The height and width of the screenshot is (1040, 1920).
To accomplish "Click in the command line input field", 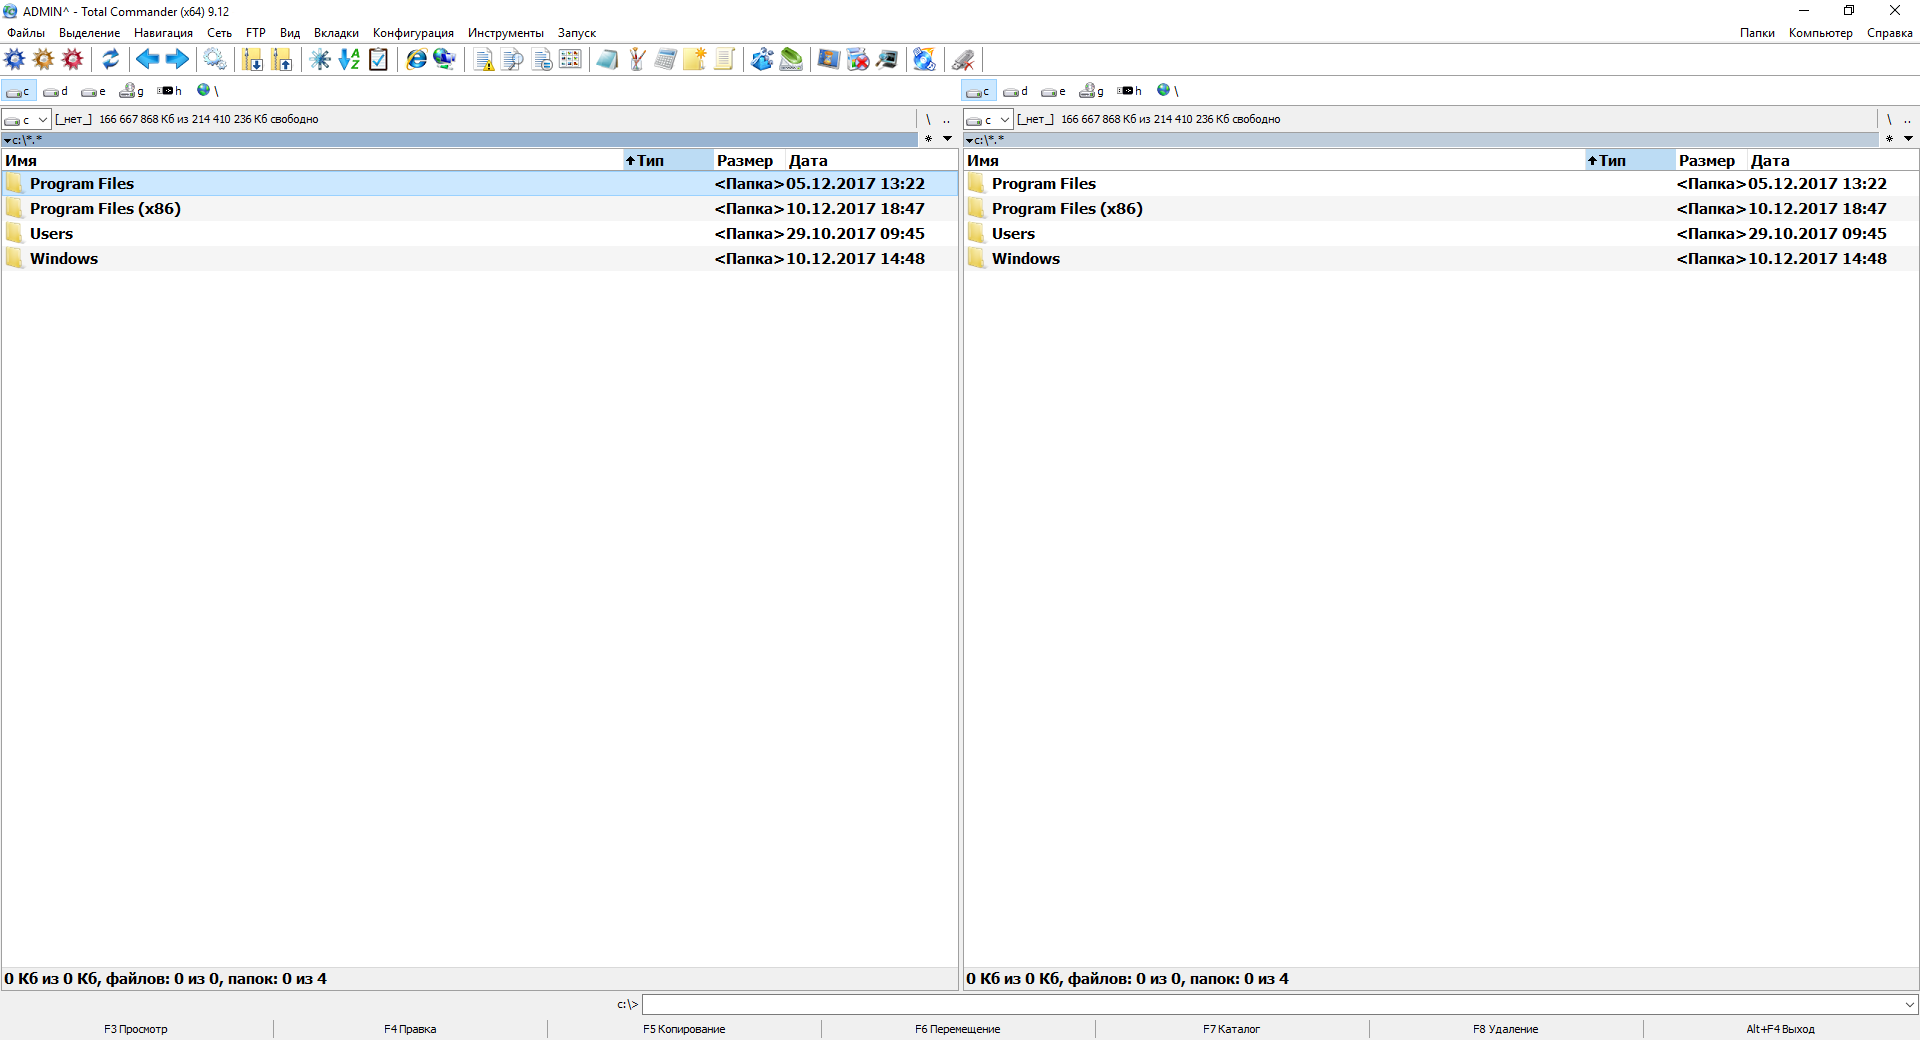I will [x=1270, y=1004].
